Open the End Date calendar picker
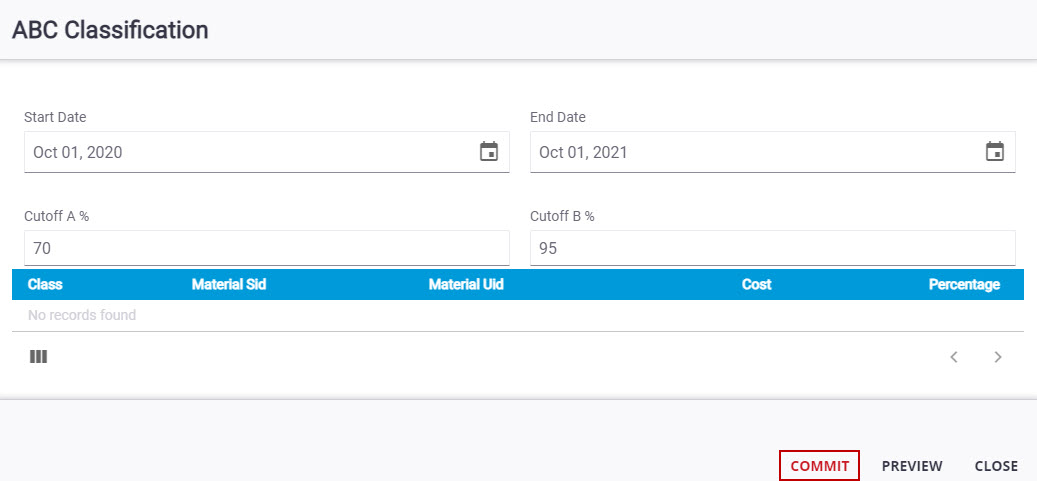Screen dimensions: 1037x481 (x=995, y=152)
